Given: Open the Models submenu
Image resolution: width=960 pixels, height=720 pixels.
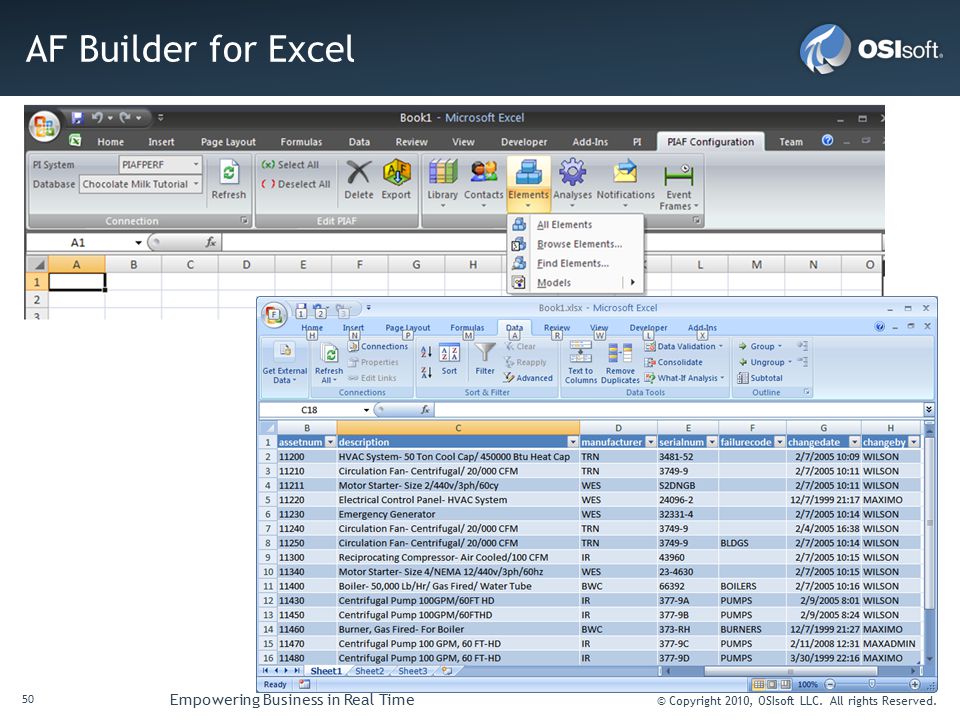Looking at the screenshot, I should tap(575, 283).
